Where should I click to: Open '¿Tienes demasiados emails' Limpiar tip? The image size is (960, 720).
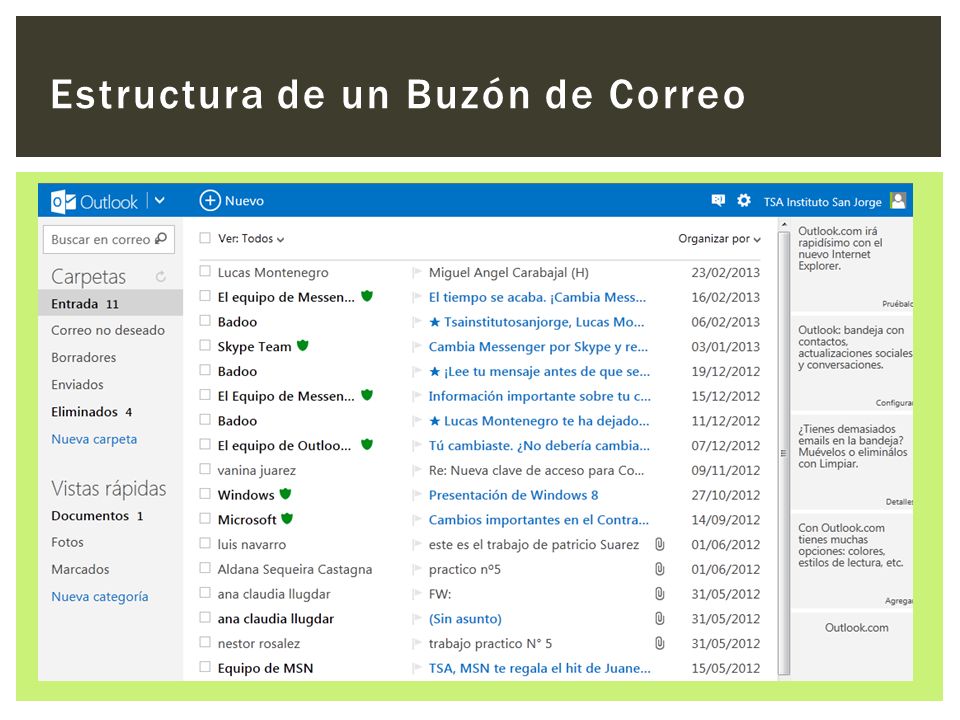pos(852,463)
